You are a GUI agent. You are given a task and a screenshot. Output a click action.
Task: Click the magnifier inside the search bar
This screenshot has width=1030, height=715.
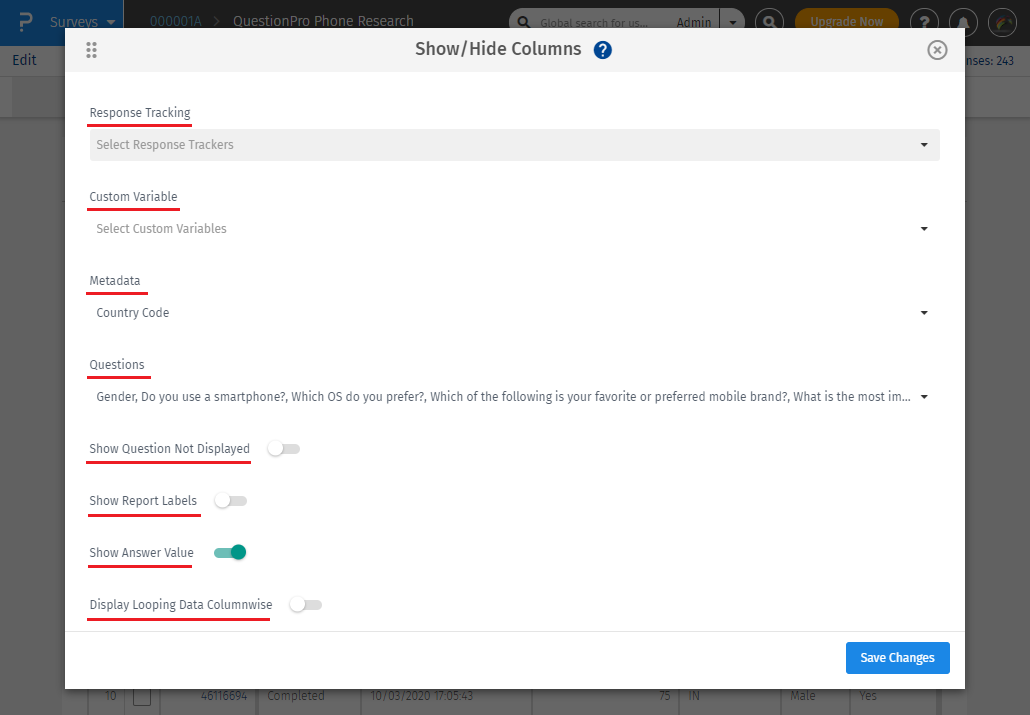coord(524,21)
